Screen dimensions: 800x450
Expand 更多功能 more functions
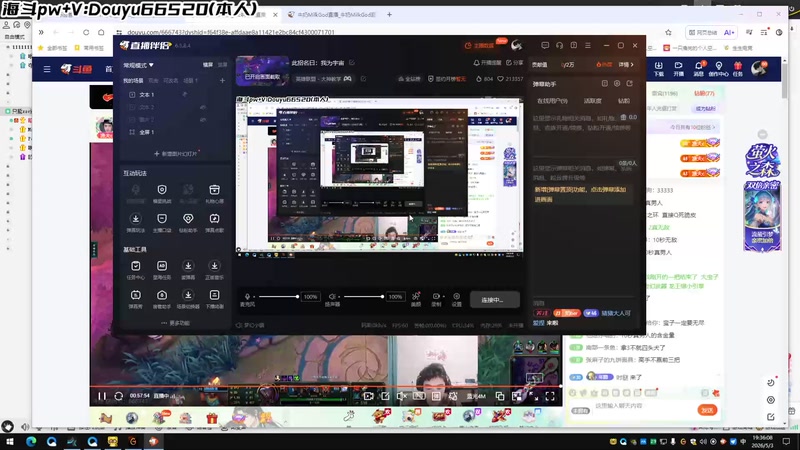(175, 323)
